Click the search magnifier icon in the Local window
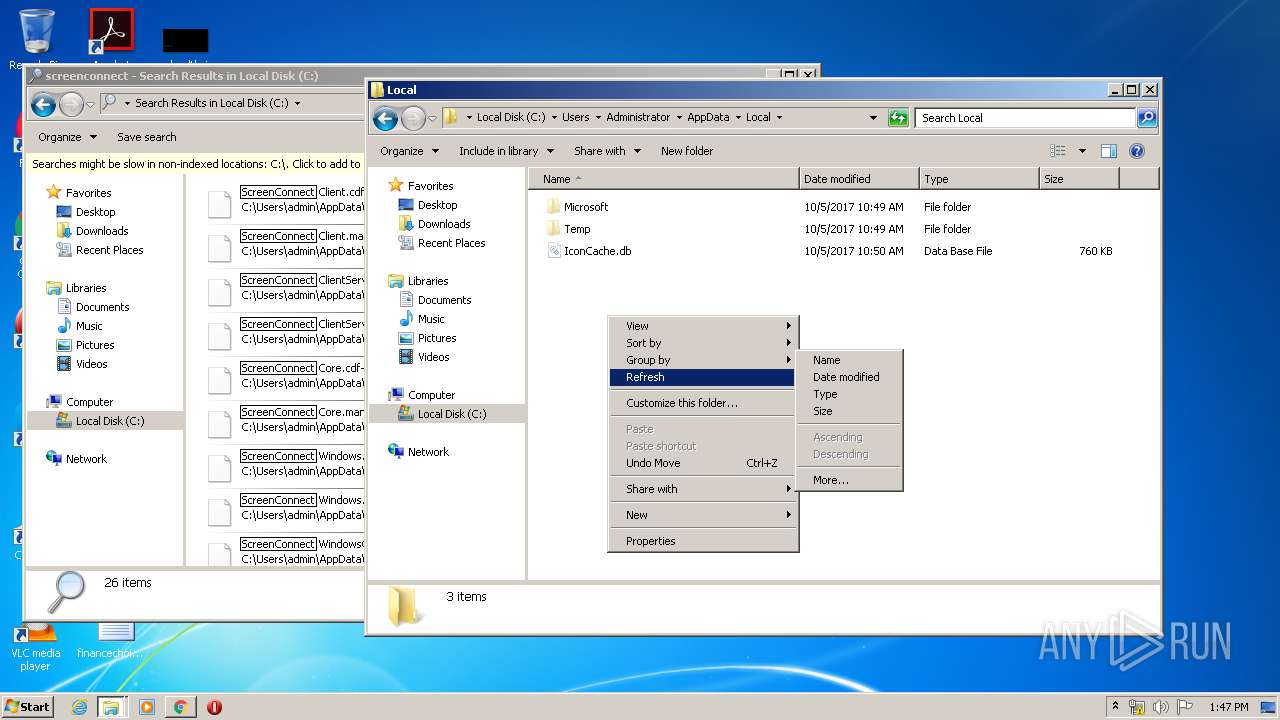This screenshot has width=1280, height=720. click(x=1147, y=118)
